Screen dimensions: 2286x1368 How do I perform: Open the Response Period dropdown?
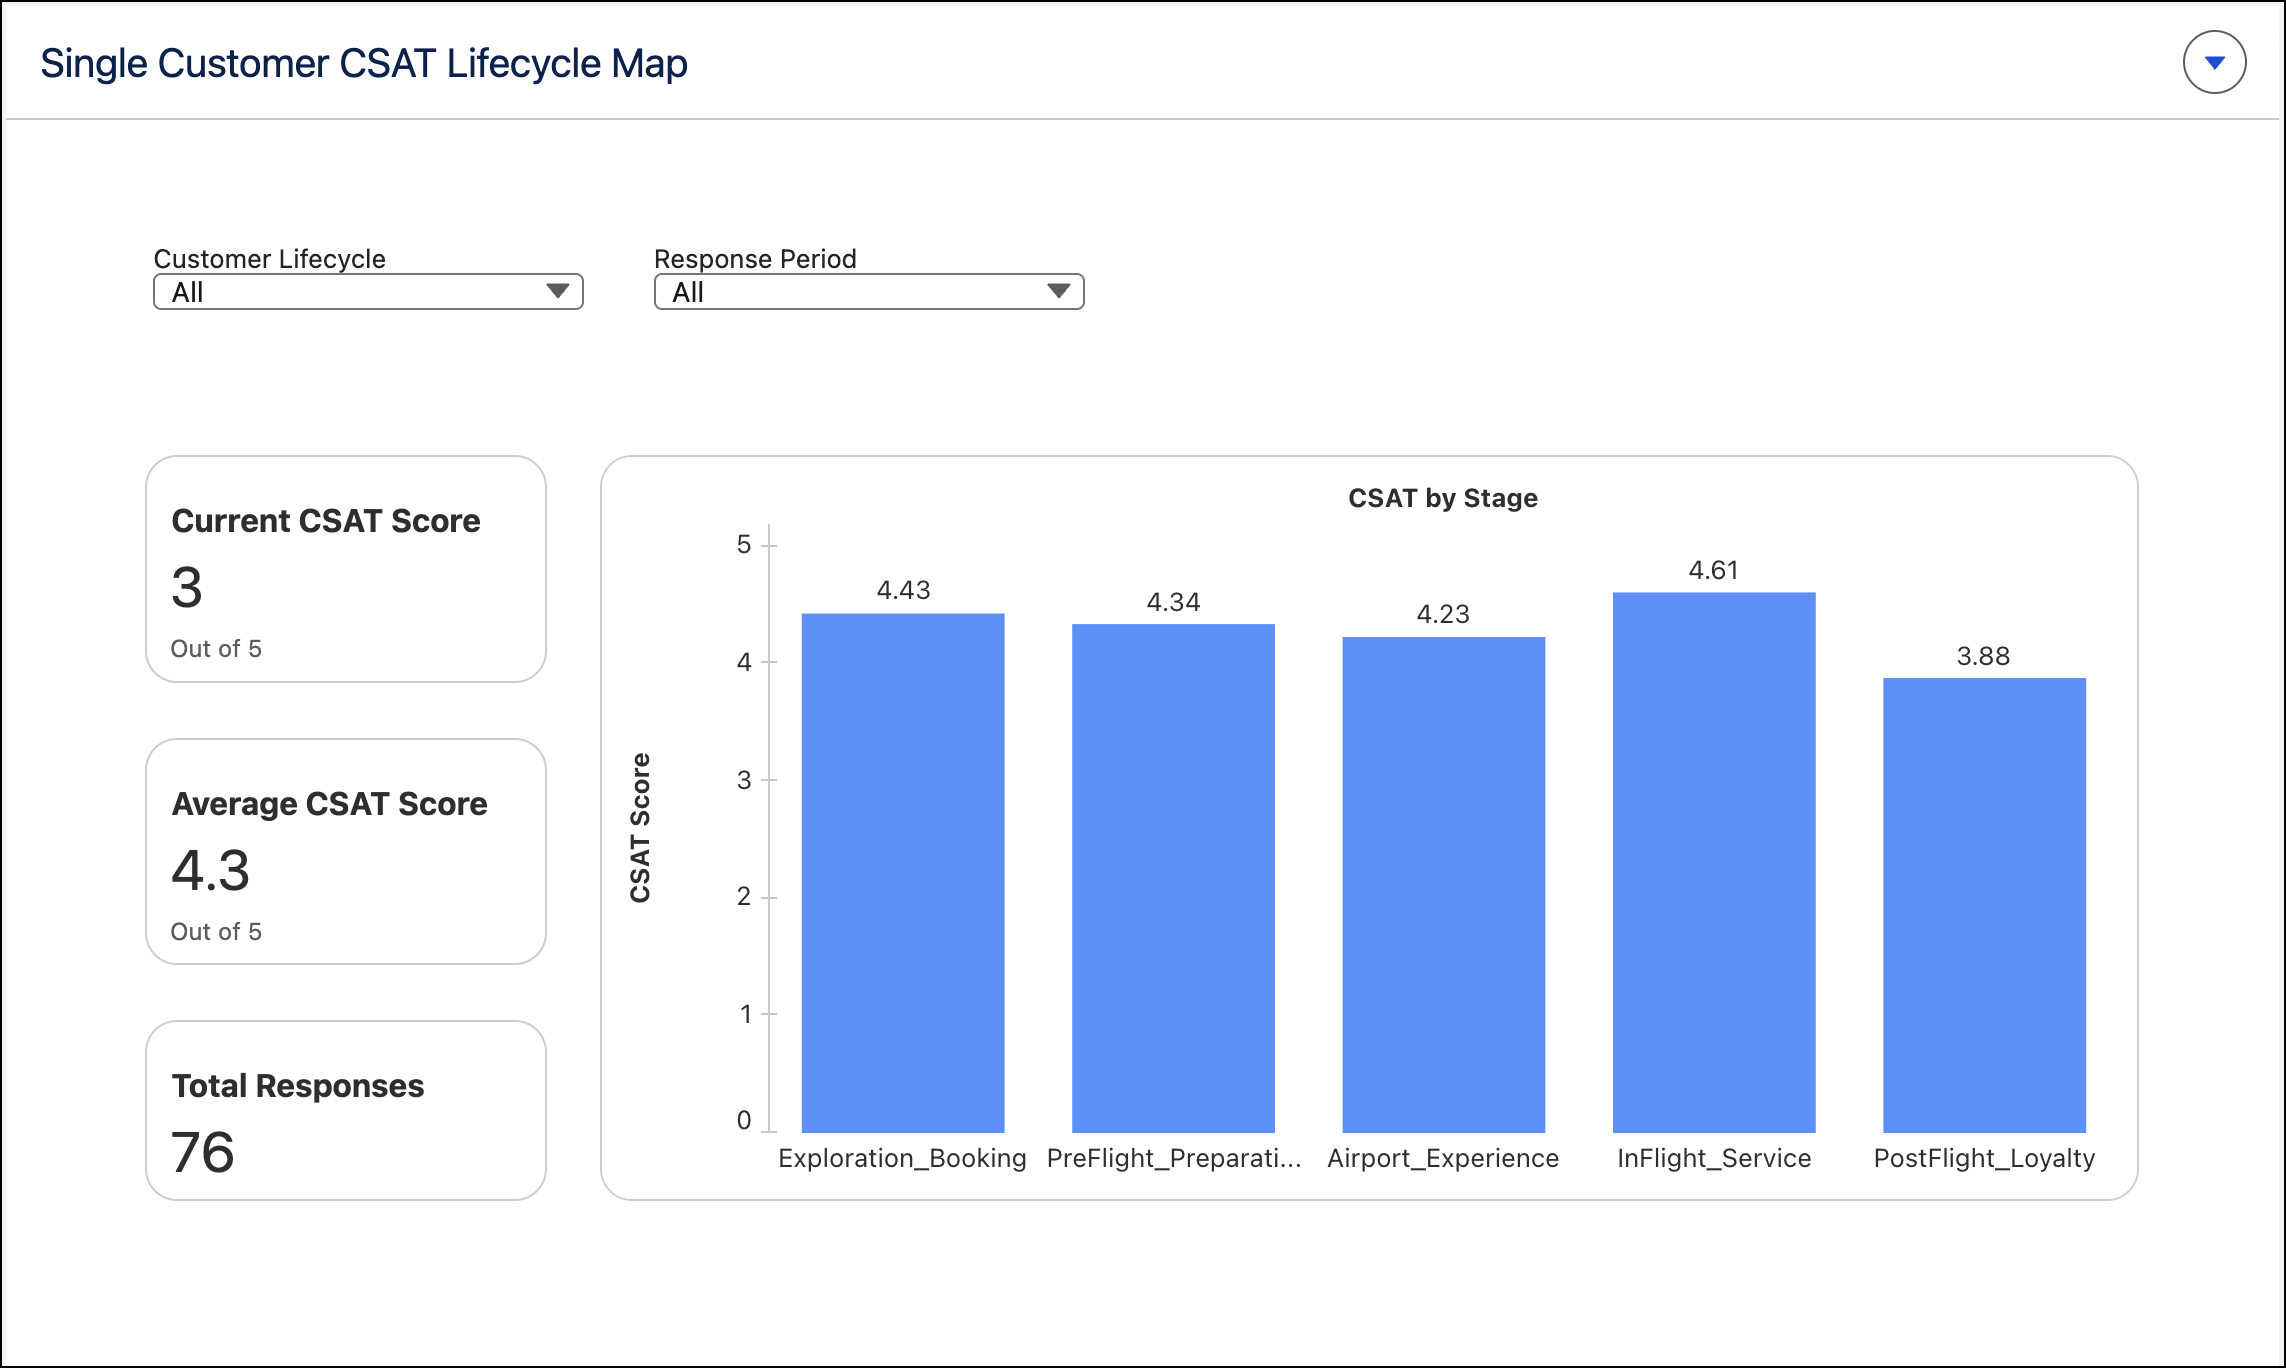(869, 292)
